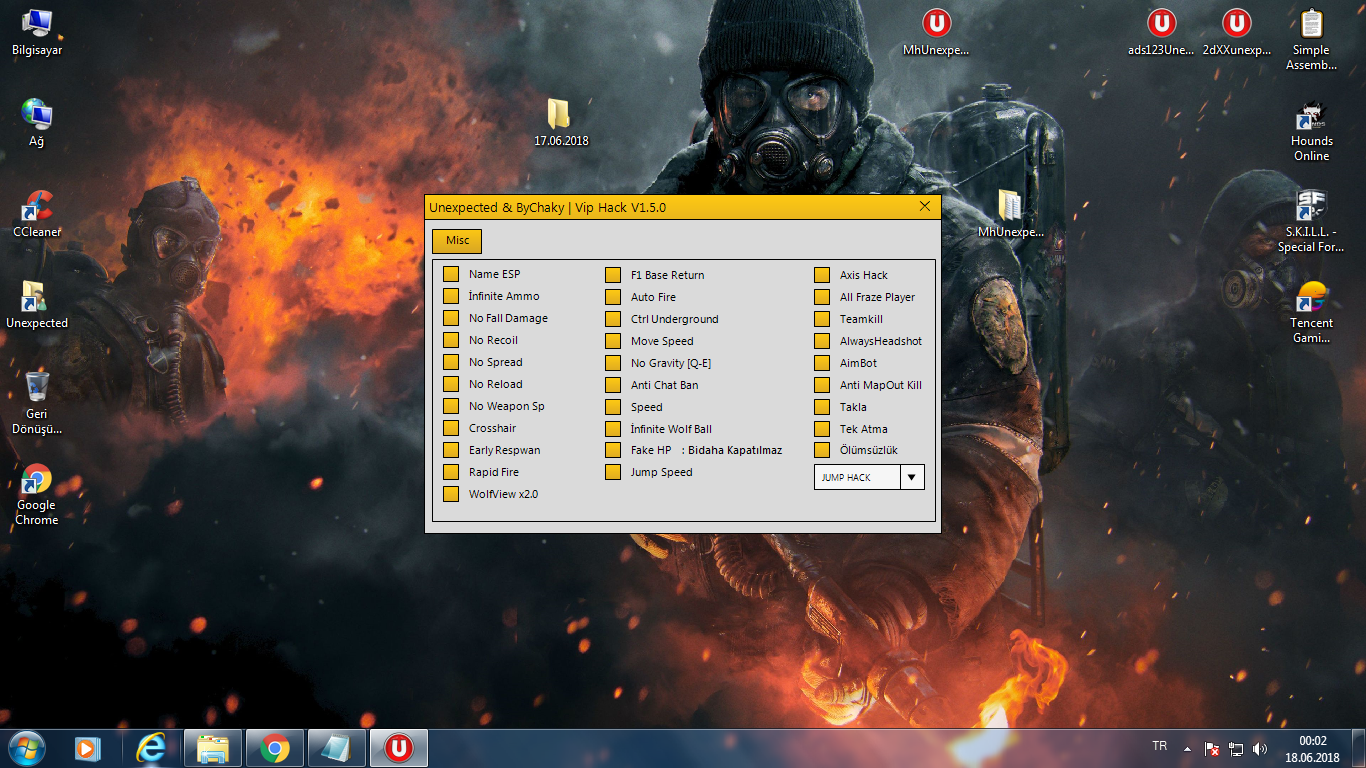Toggle the İnfinite Wolf Ball checkbox

(613, 429)
